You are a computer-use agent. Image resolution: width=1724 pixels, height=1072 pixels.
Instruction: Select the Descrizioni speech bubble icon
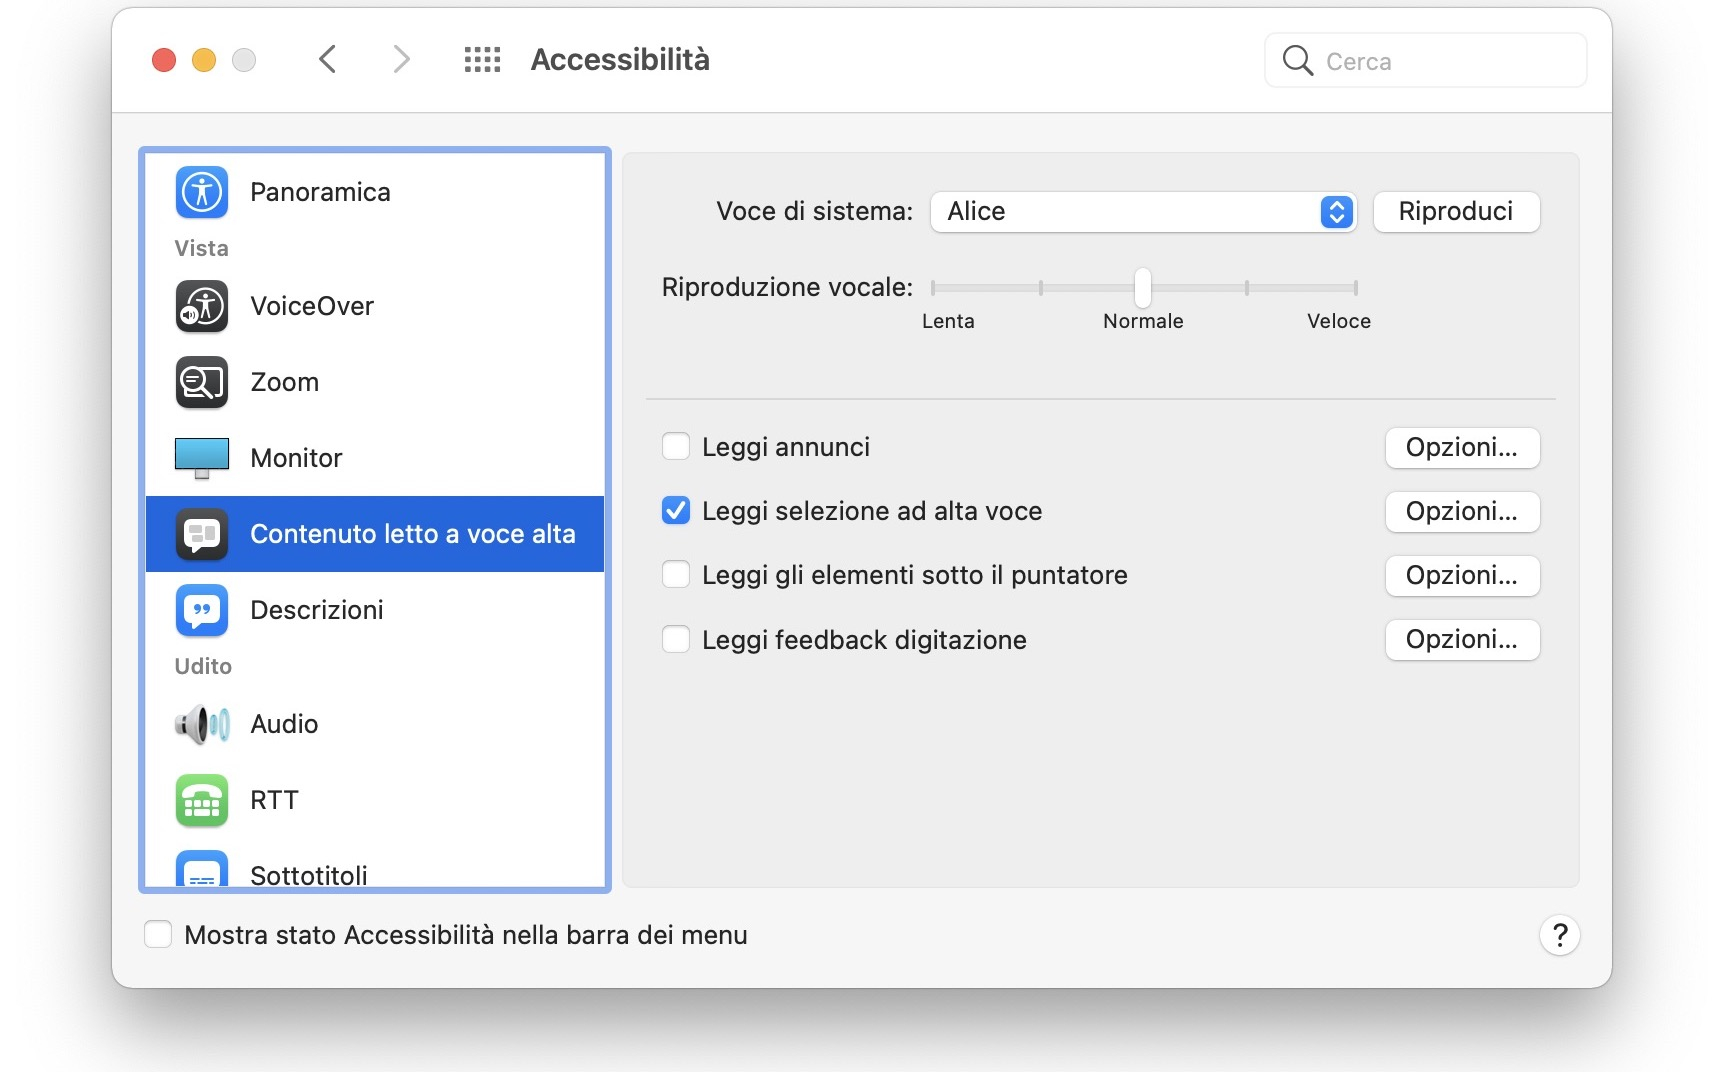click(202, 610)
